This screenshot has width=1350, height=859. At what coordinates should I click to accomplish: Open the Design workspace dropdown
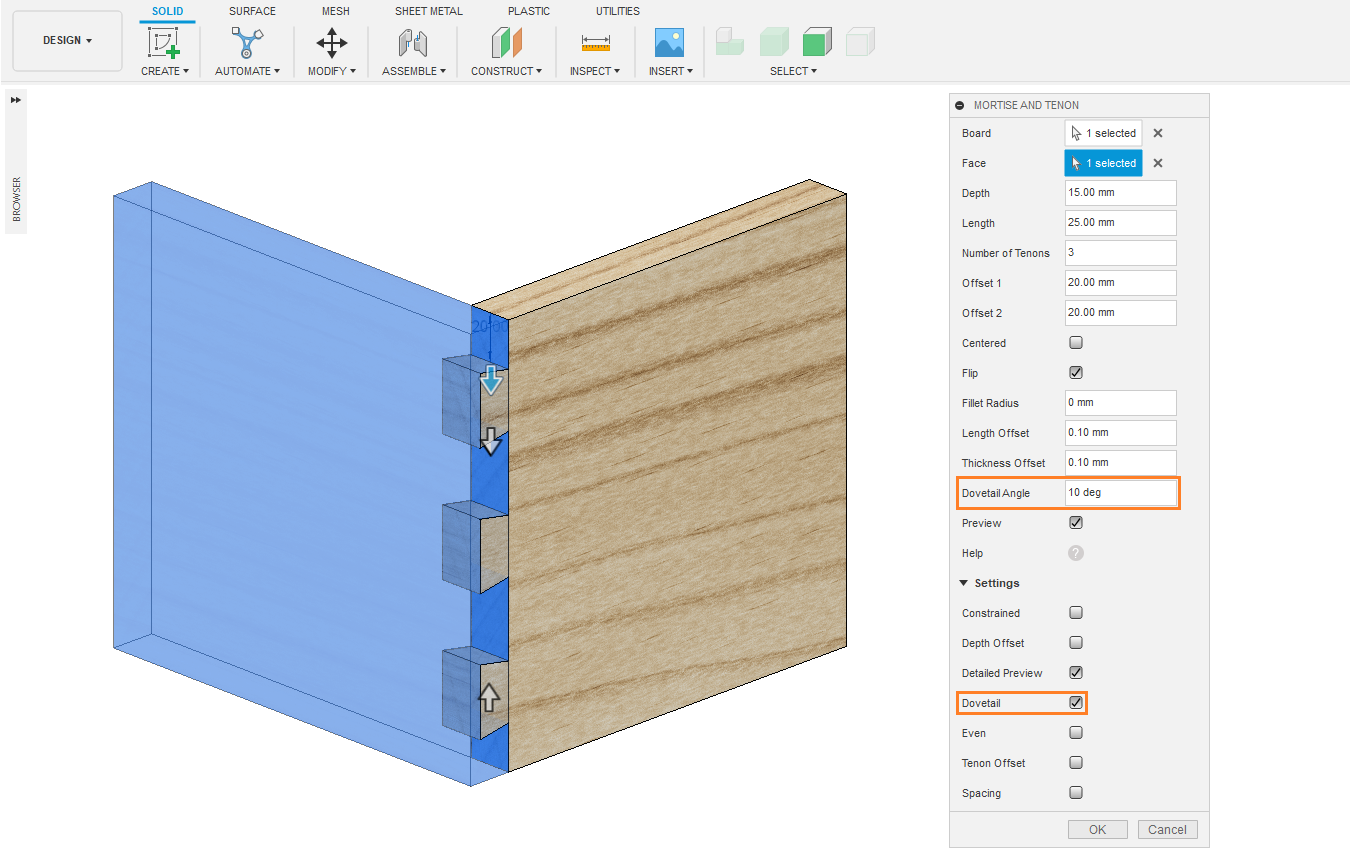(67, 41)
